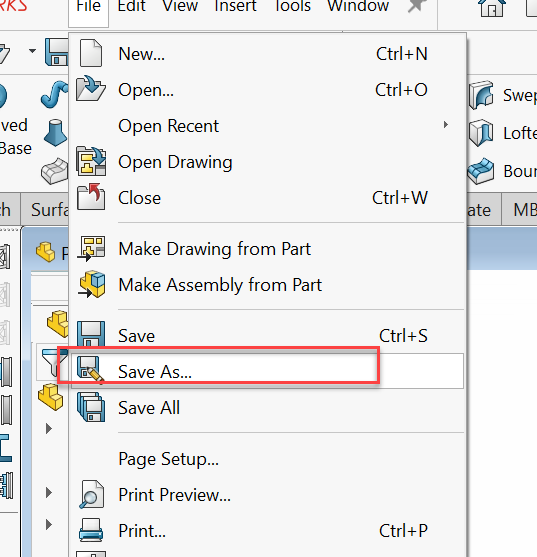Click the Save All stacked disks icon

(x=91, y=407)
